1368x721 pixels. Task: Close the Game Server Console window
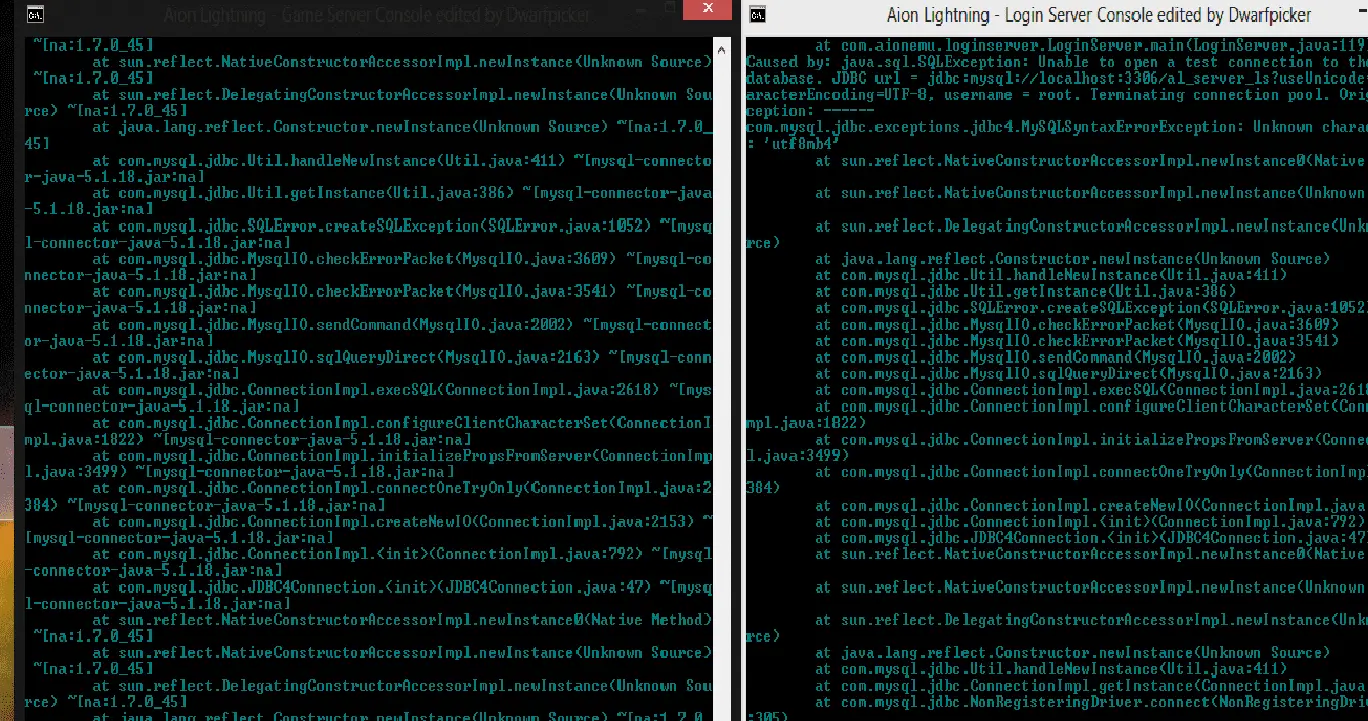[x=707, y=10]
